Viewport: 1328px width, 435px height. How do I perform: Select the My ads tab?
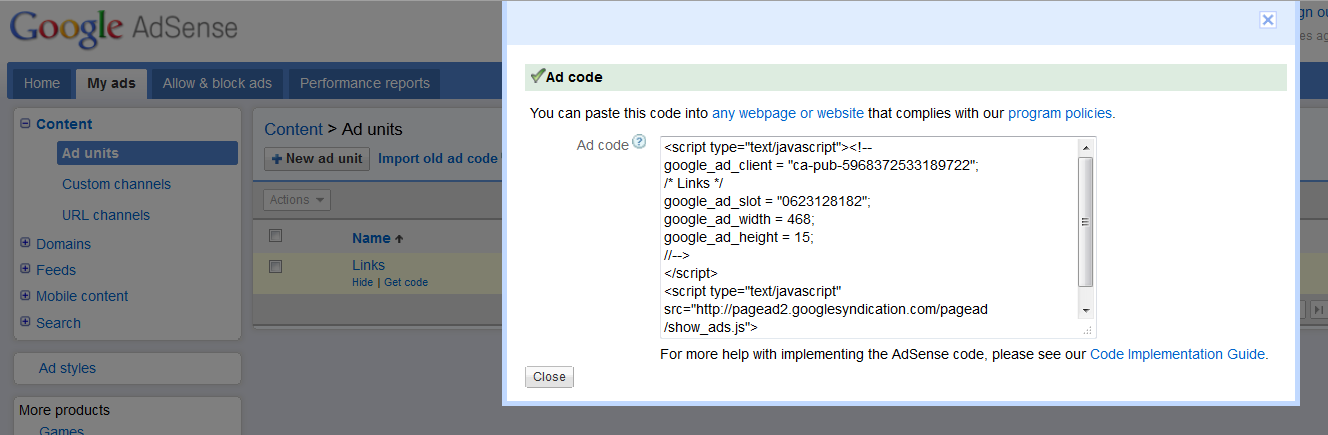111,83
